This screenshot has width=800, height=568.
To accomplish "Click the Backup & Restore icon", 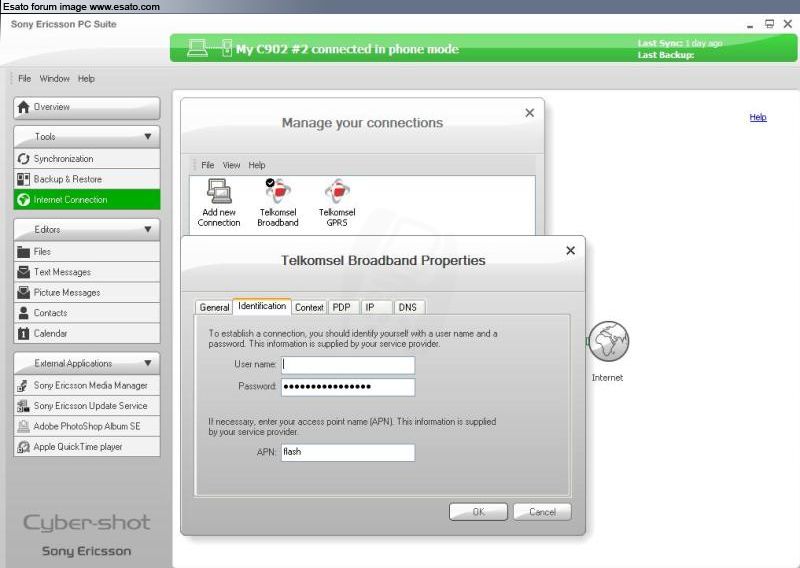I will 23,179.
